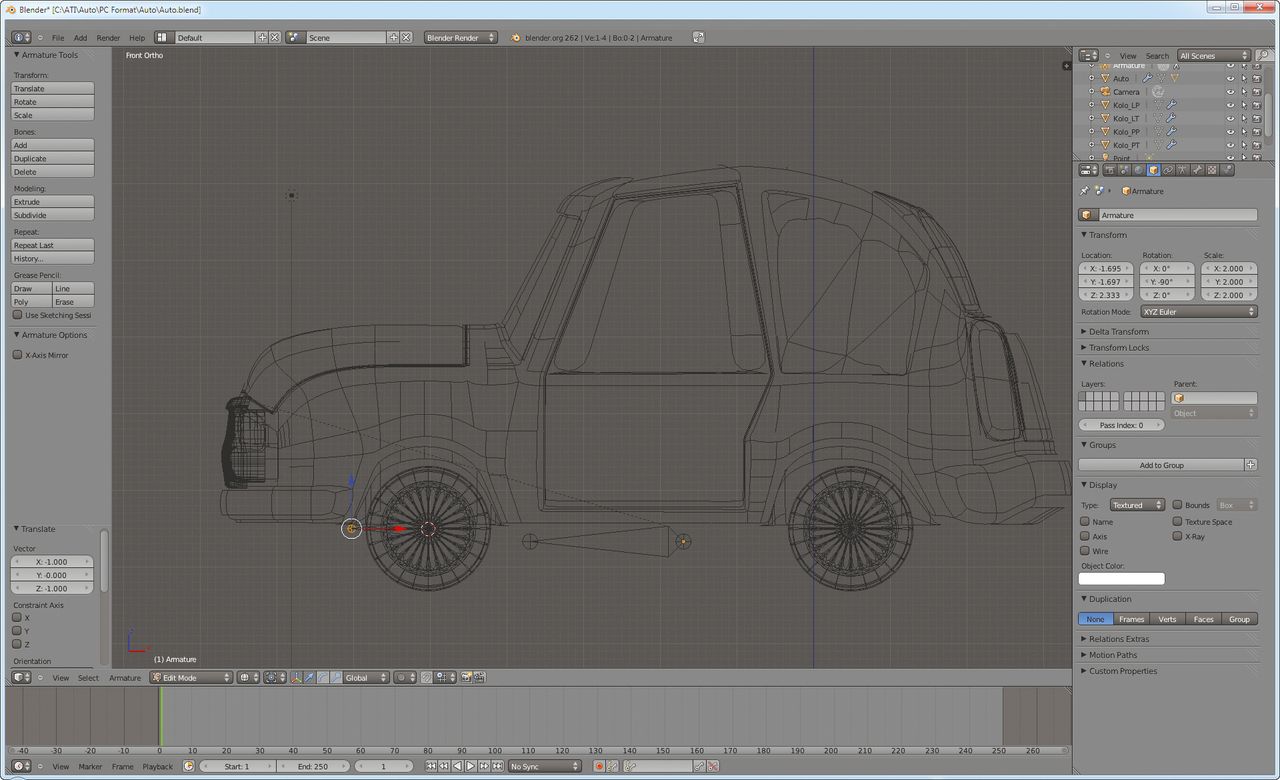The image size is (1280, 780).
Task: Open the Select menu in 3D view header
Action: (x=89, y=678)
